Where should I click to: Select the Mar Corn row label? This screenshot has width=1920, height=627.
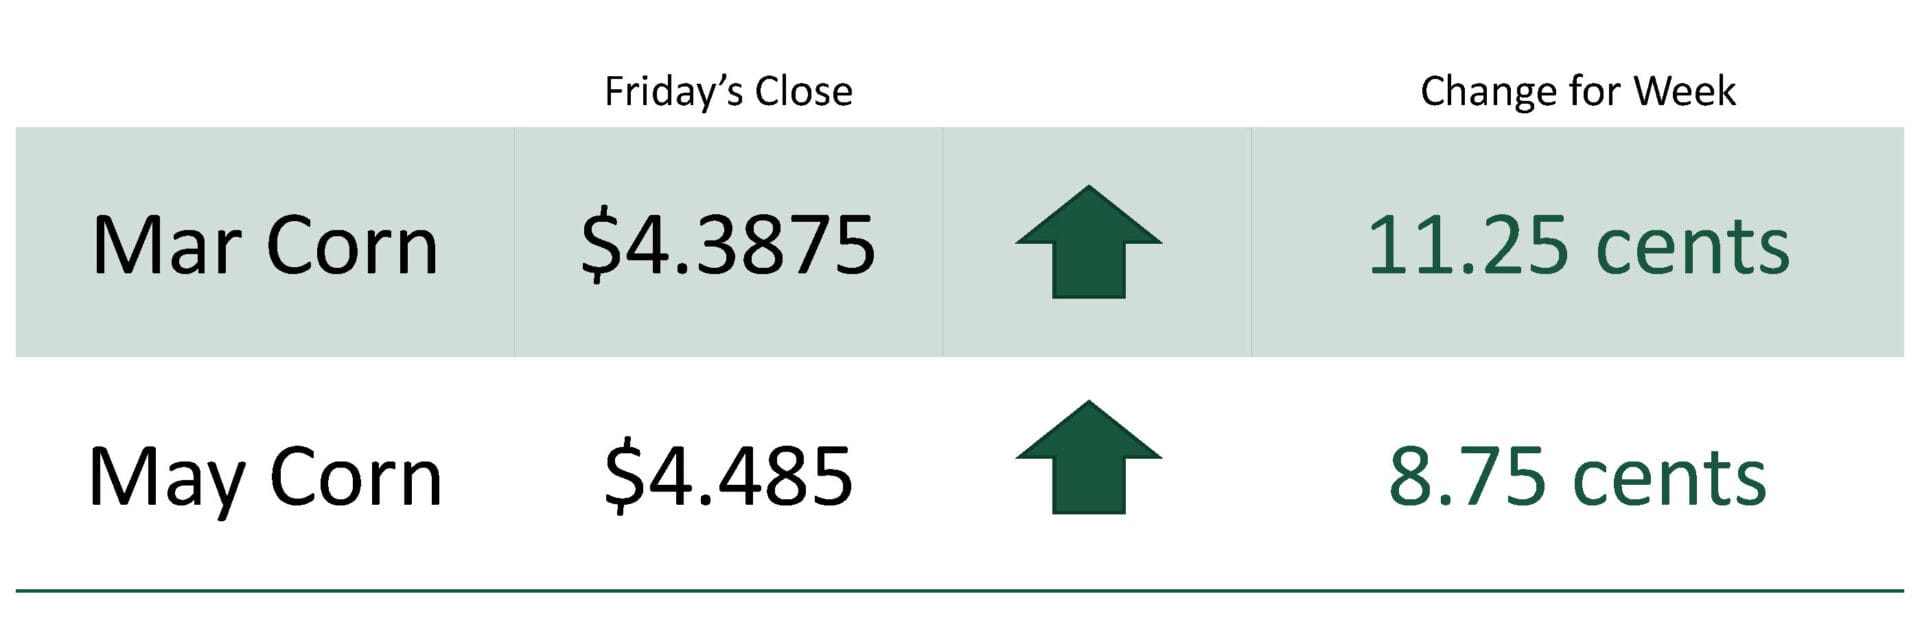coord(265,245)
